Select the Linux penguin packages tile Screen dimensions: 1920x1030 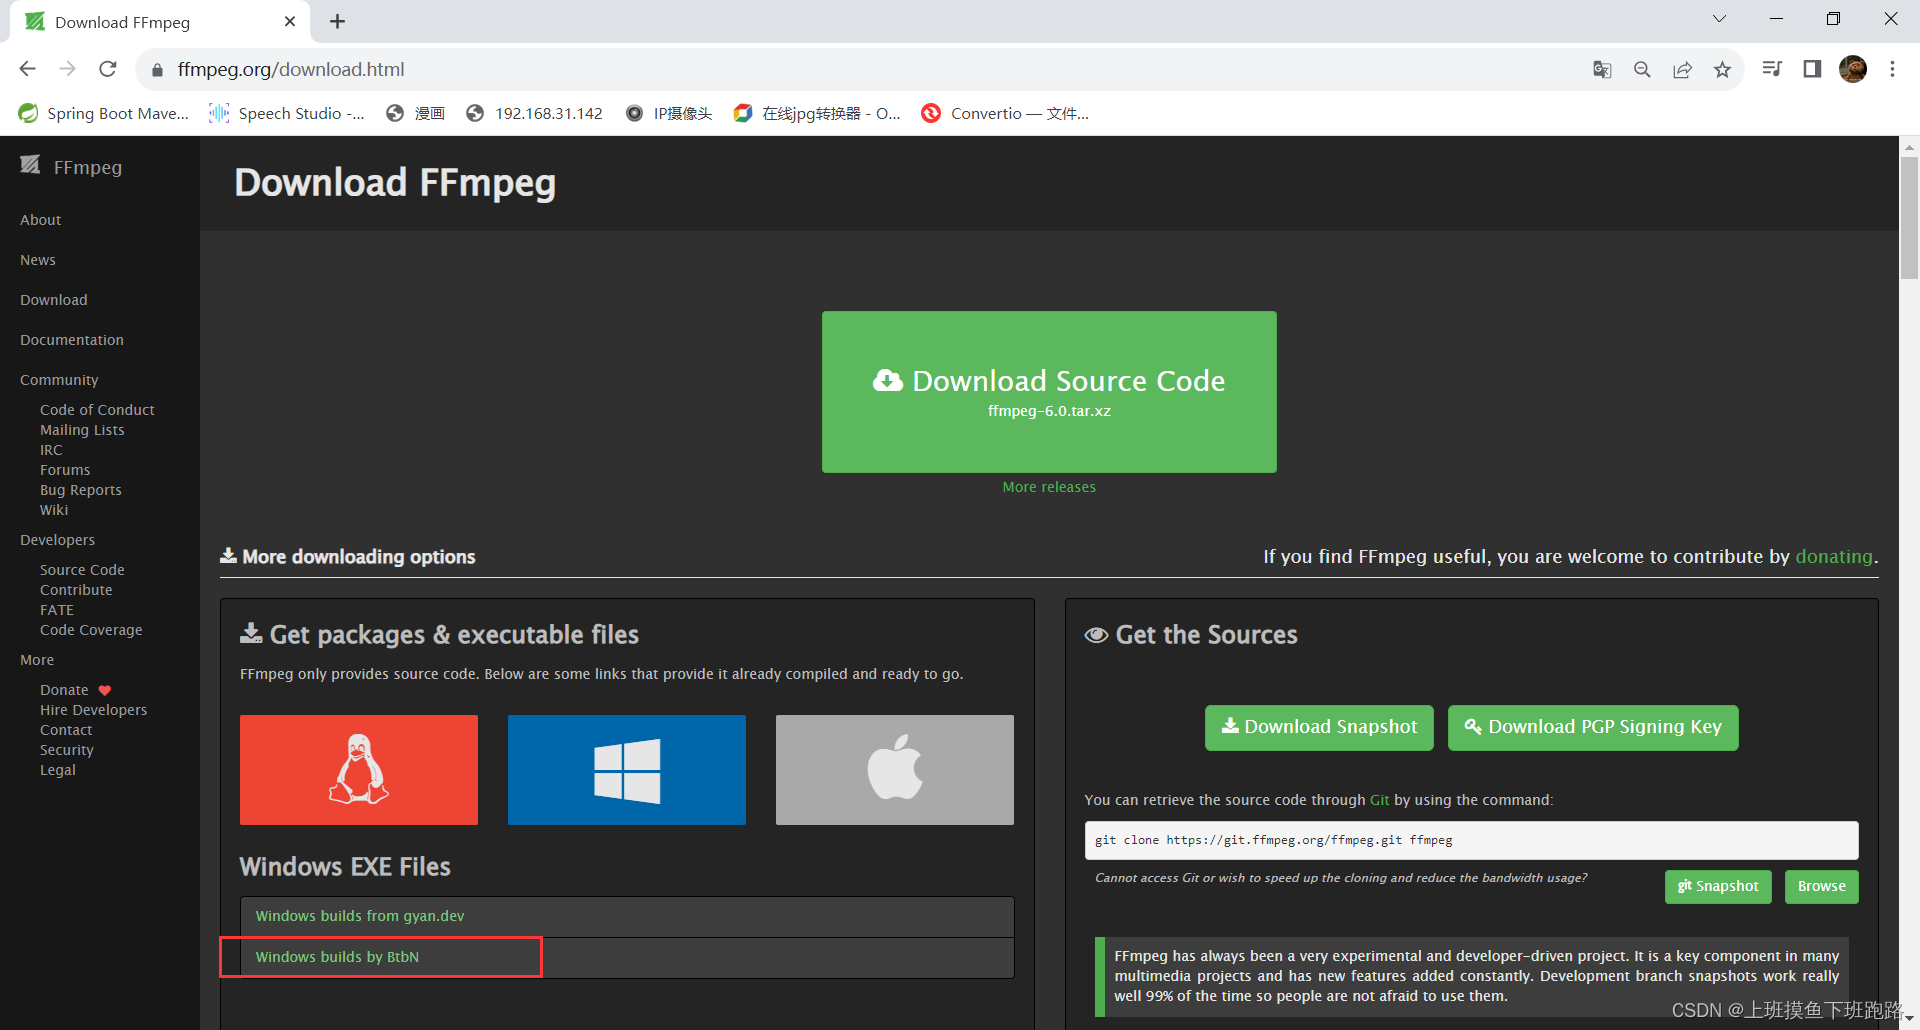pos(359,770)
